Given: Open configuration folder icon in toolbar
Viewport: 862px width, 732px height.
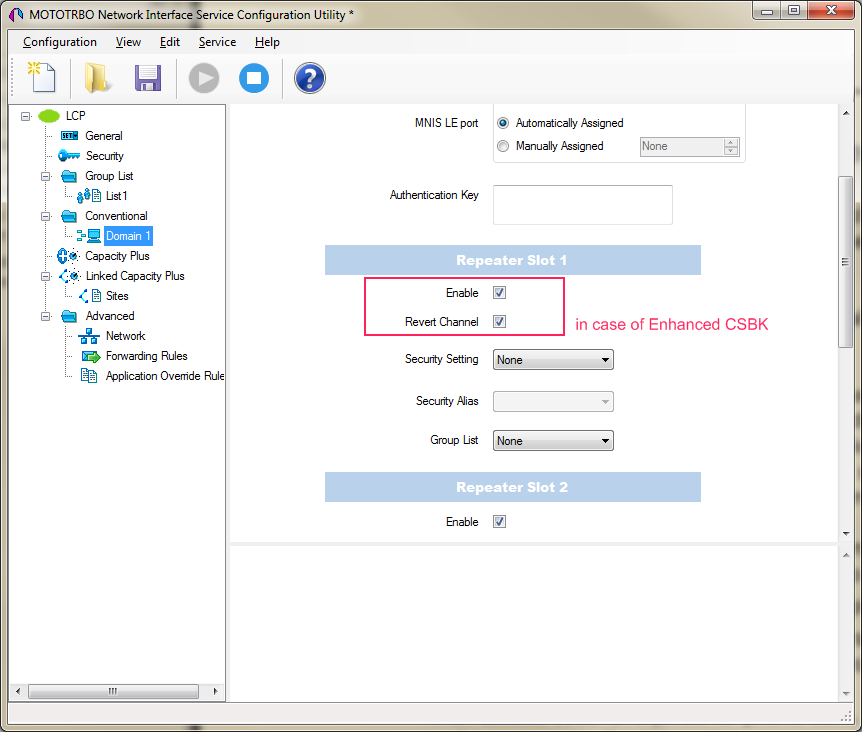Looking at the screenshot, I should click(x=97, y=77).
